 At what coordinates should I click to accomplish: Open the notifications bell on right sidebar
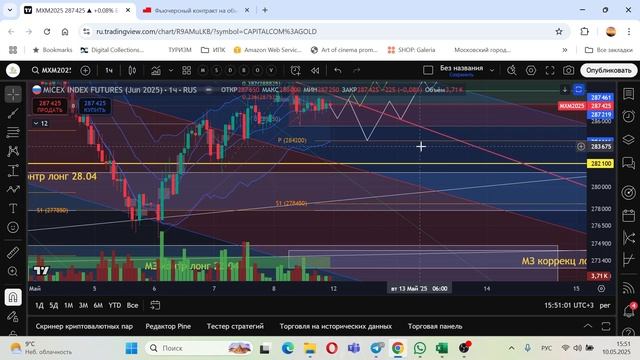click(x=629, y=311)
